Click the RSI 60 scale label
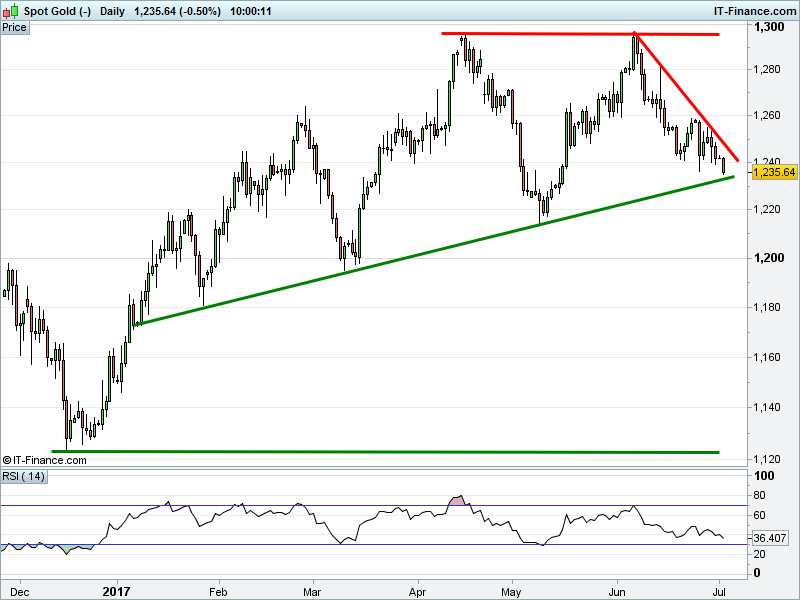 (759, 515)
